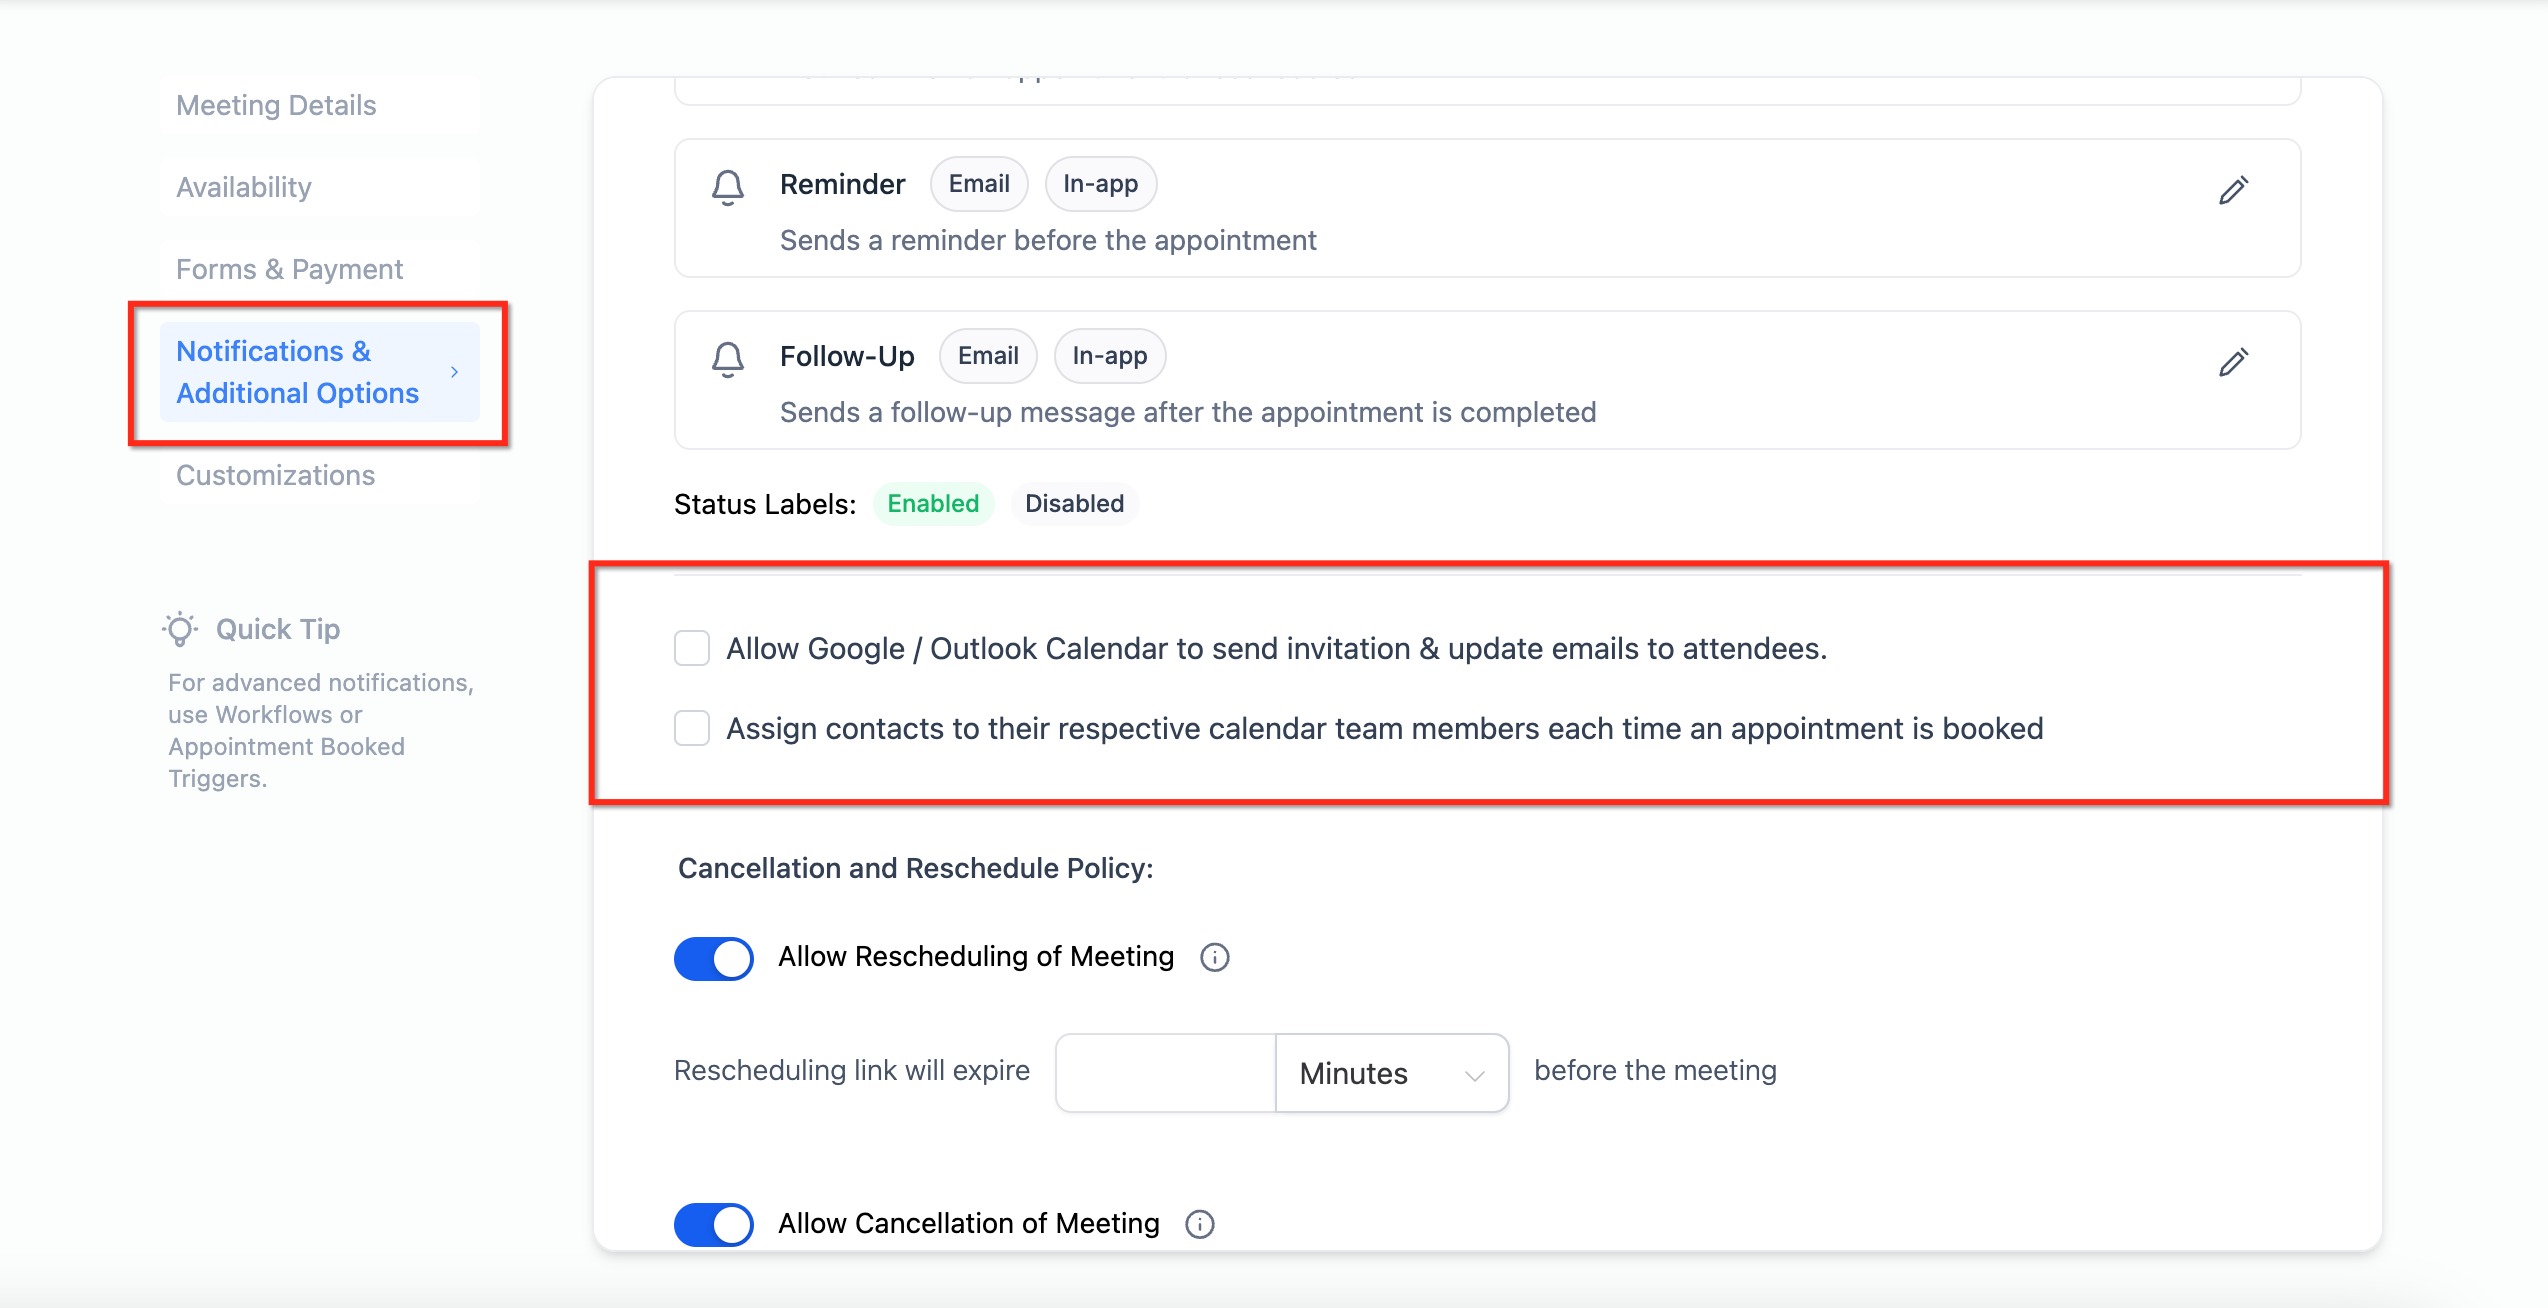This screenshot has height=1308, width=2548.
Task: Show info for Allow Cancellation of Meeting
Action: [x=1199, y=1224]
